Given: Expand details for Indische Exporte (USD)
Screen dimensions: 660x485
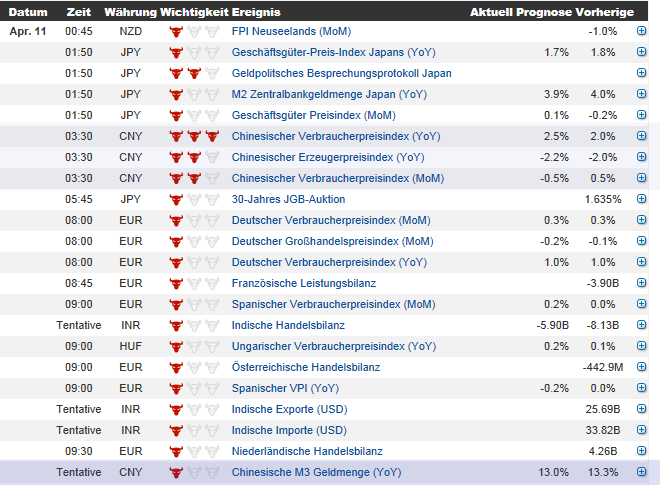Looking at the screenshot, I should point(641,409).
